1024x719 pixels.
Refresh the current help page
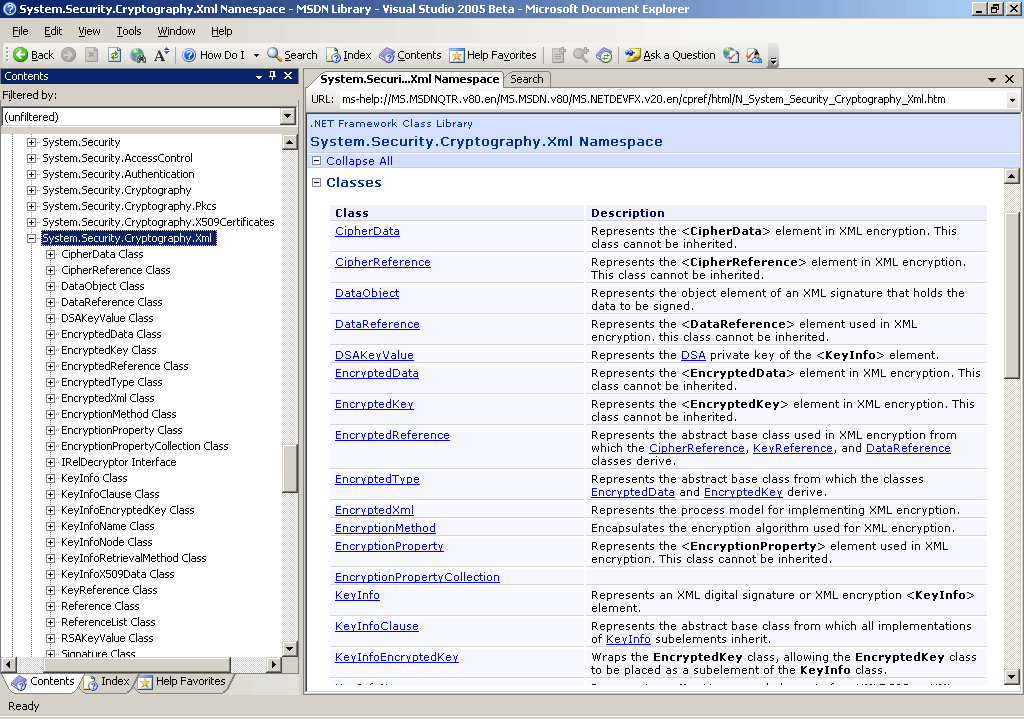click(x=114, y=55)
